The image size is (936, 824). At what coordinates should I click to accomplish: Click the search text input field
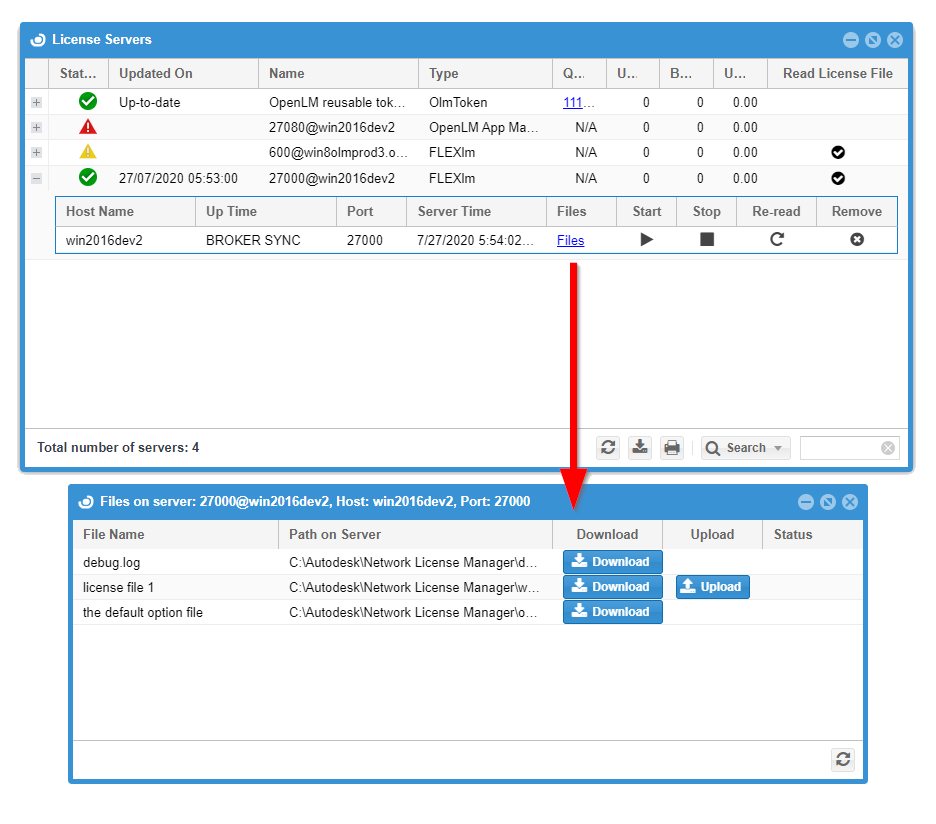tap(840, 448)
